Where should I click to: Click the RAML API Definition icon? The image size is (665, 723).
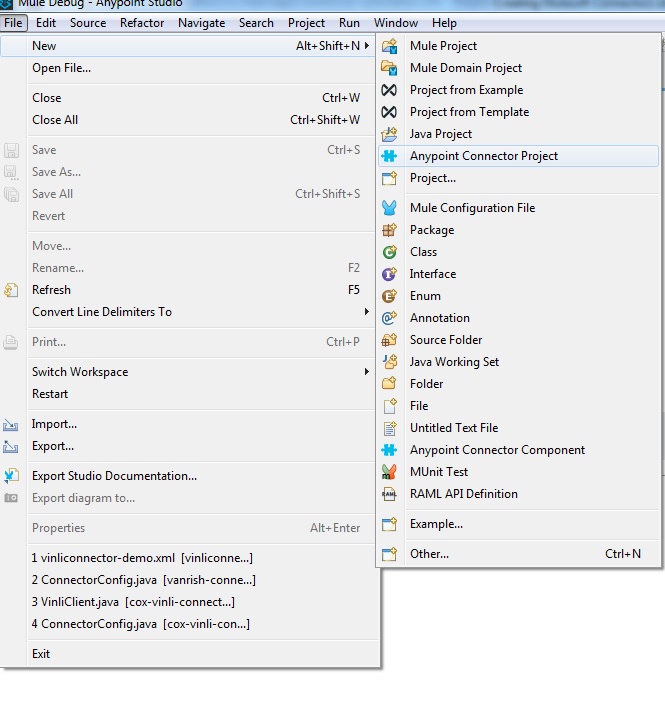pos(389,494)
